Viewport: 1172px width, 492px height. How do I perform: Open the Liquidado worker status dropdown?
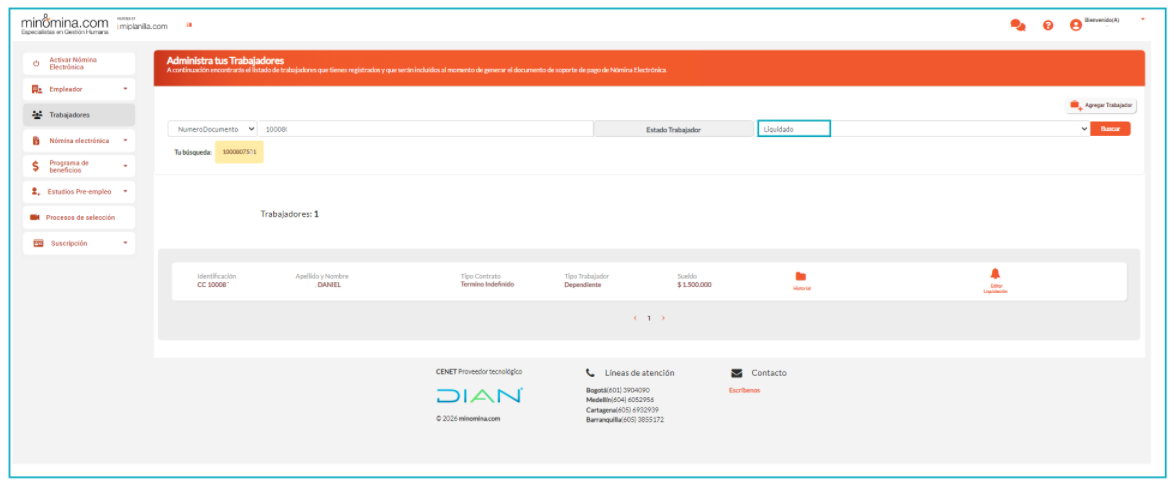pos(923,129)
